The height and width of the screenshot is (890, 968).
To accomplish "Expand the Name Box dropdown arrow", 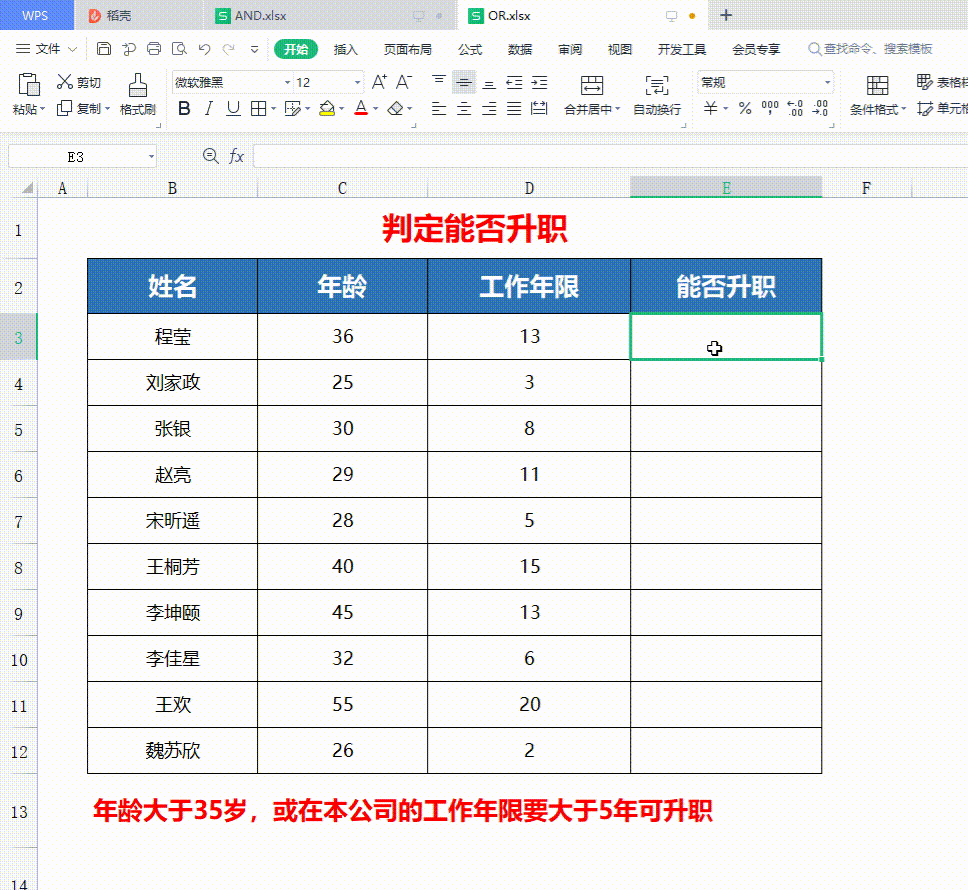I will pyautogui.click(x=151, y=157).
